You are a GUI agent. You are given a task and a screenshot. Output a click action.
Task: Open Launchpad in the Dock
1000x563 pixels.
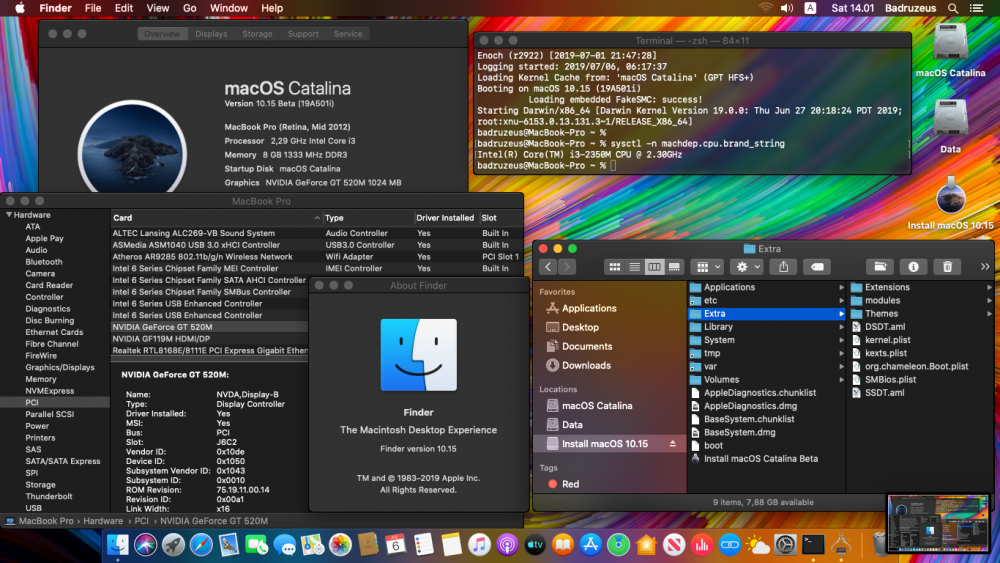173,545
